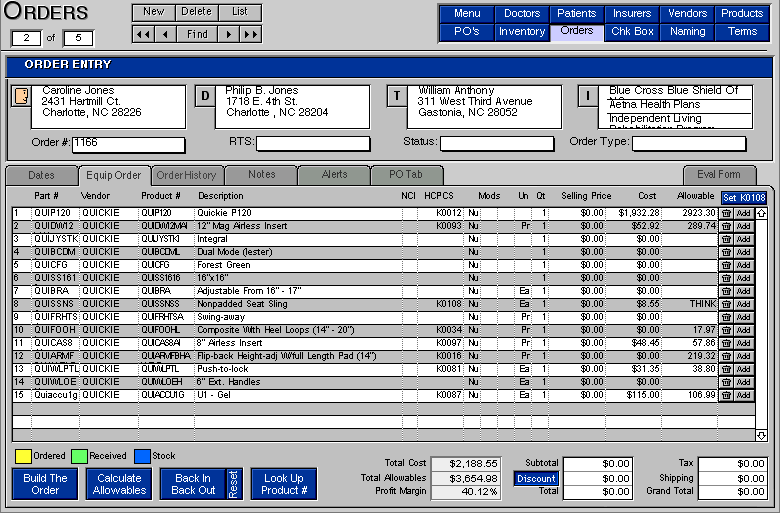This screenshot has width=780, height=513.
Task: Click Add on the Quickie P120 row
Action: 744,213
